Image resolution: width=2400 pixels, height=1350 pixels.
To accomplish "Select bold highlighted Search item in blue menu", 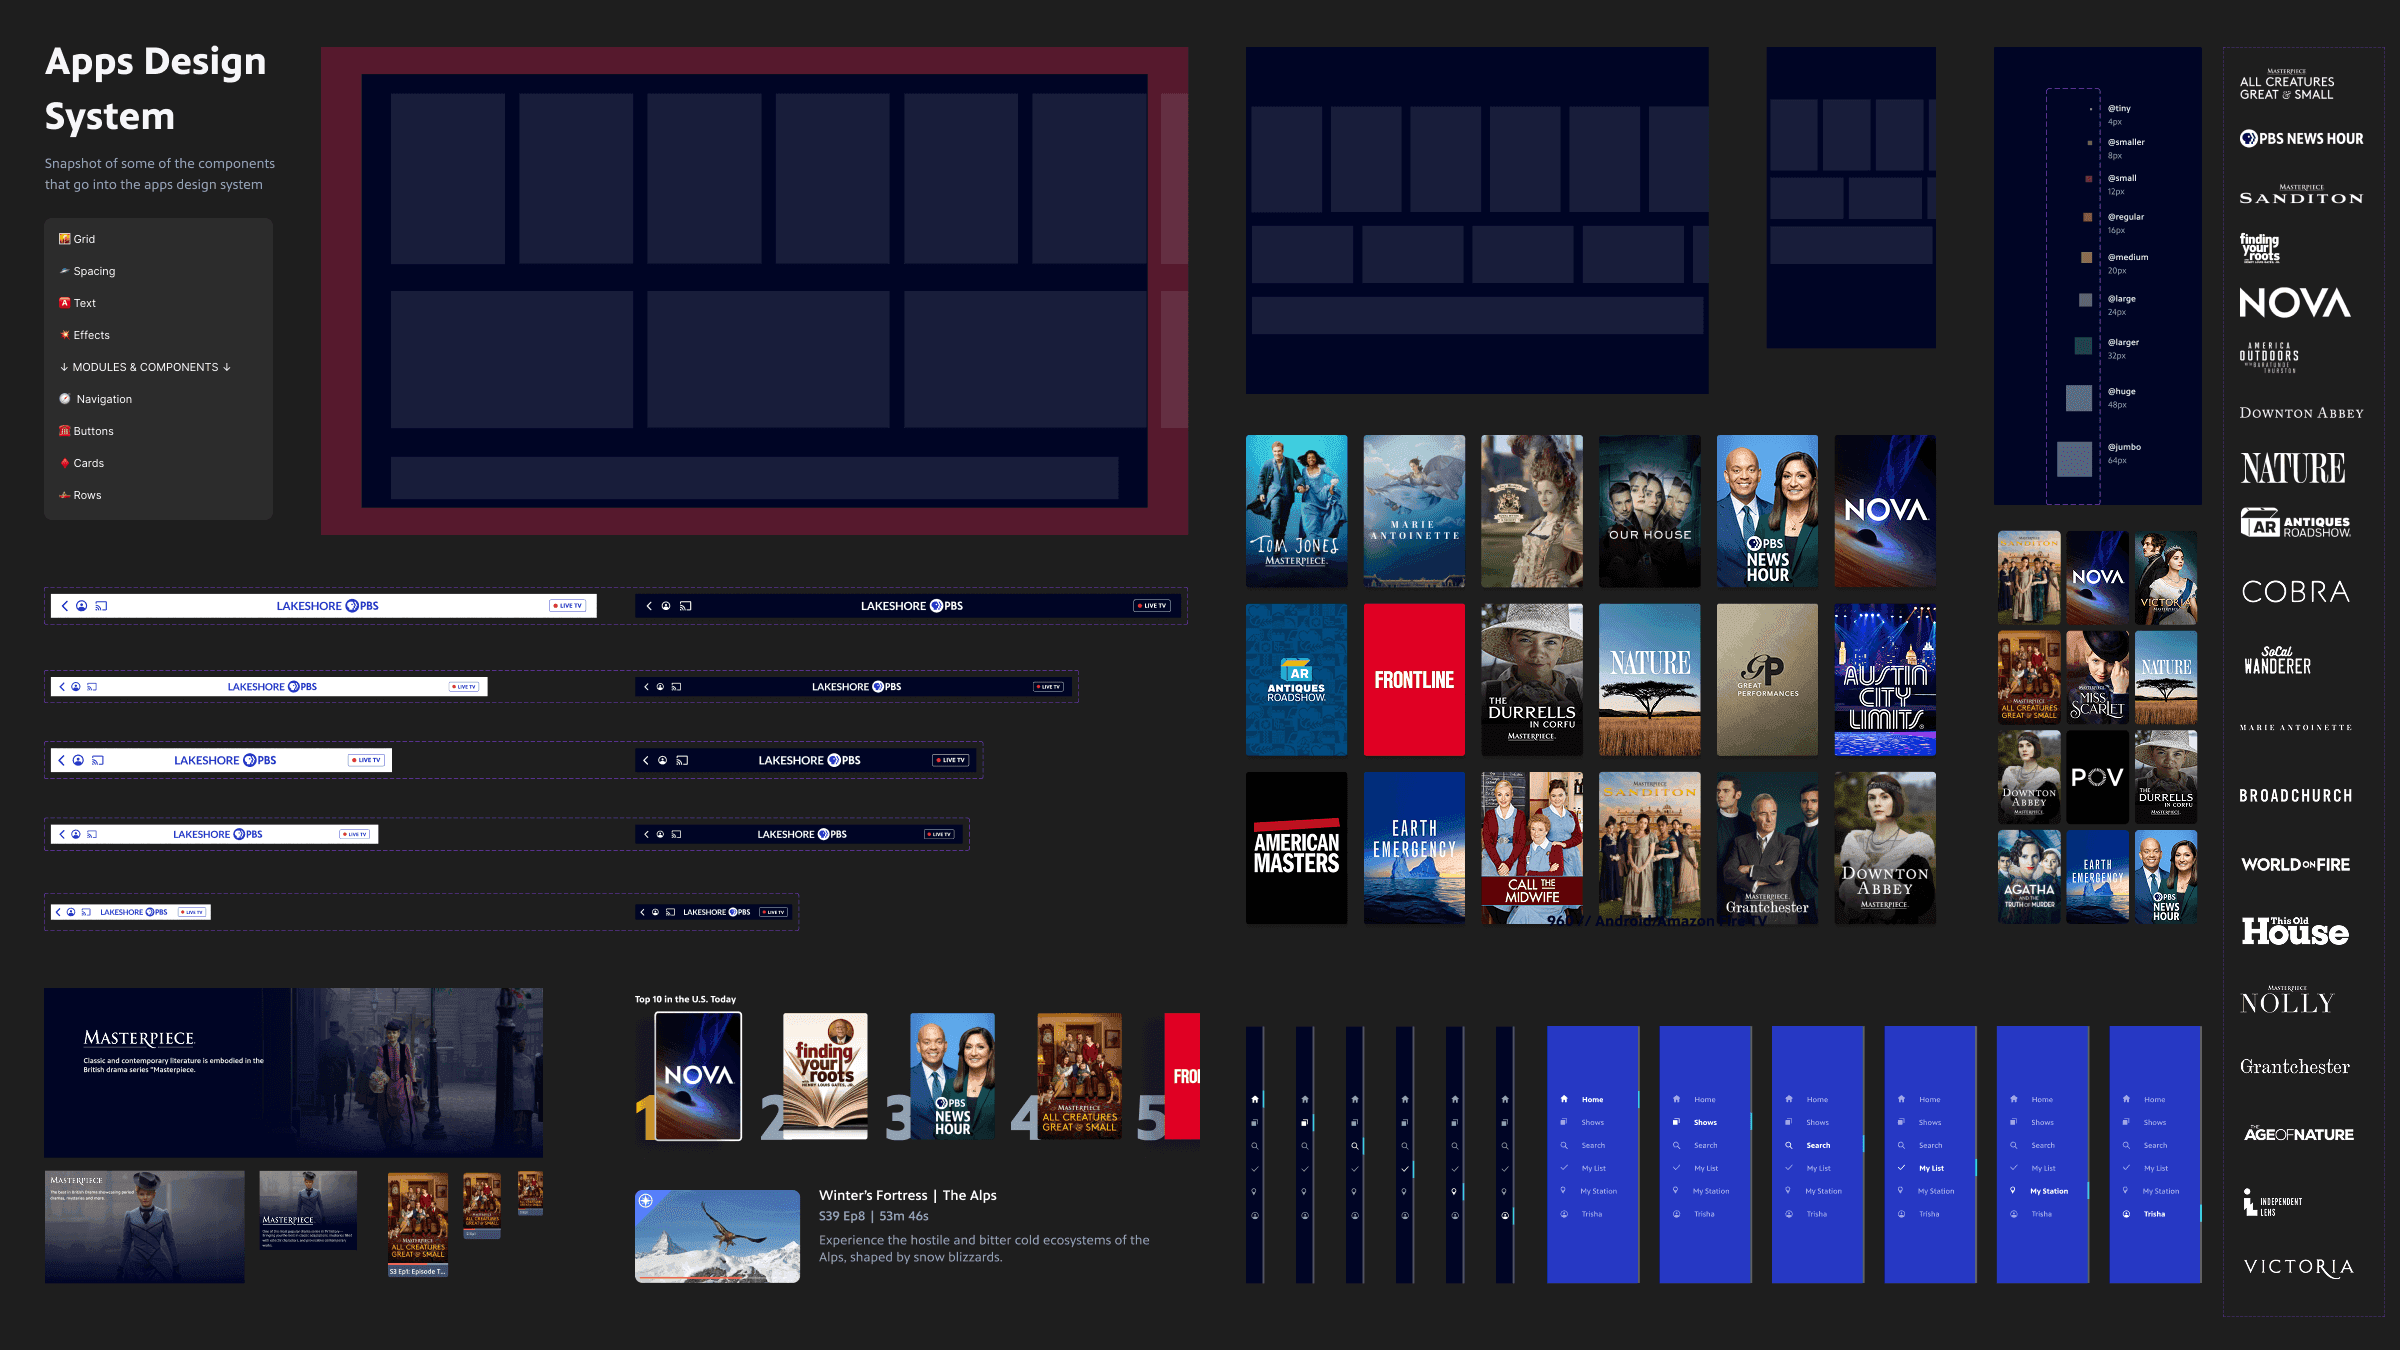I will click(1817, 1145).
